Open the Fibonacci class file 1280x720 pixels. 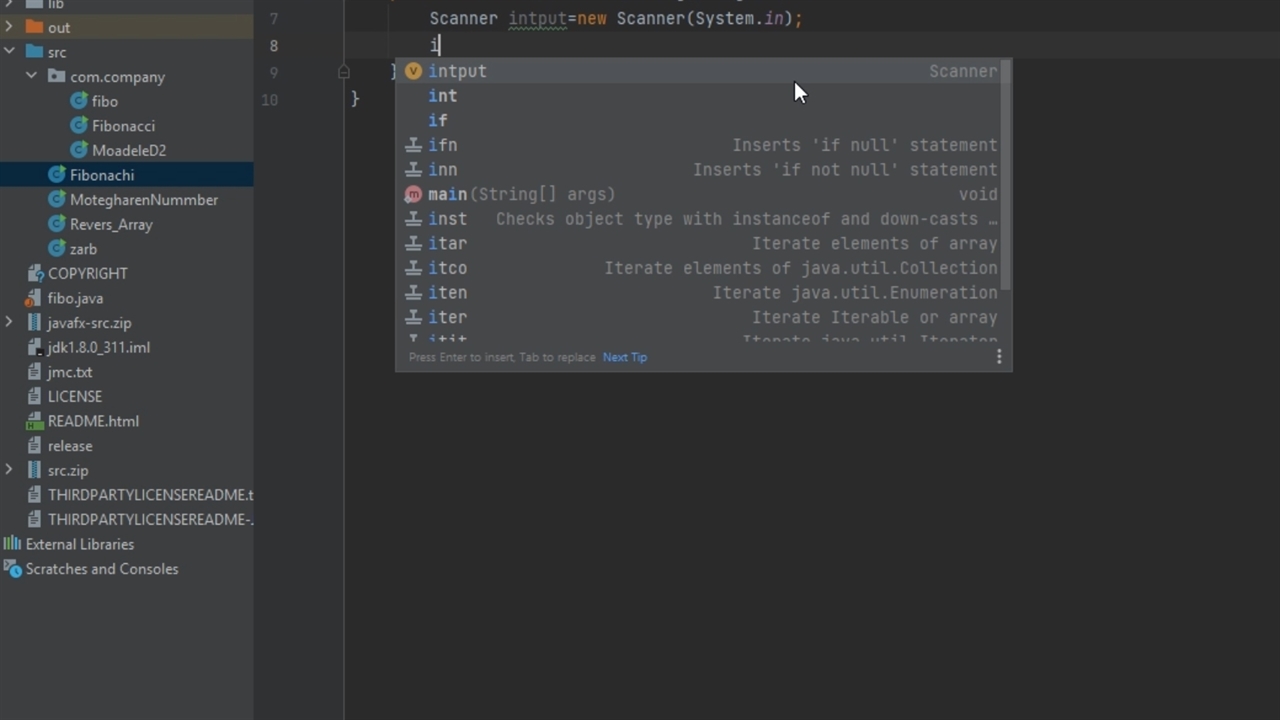coord(123,126)
